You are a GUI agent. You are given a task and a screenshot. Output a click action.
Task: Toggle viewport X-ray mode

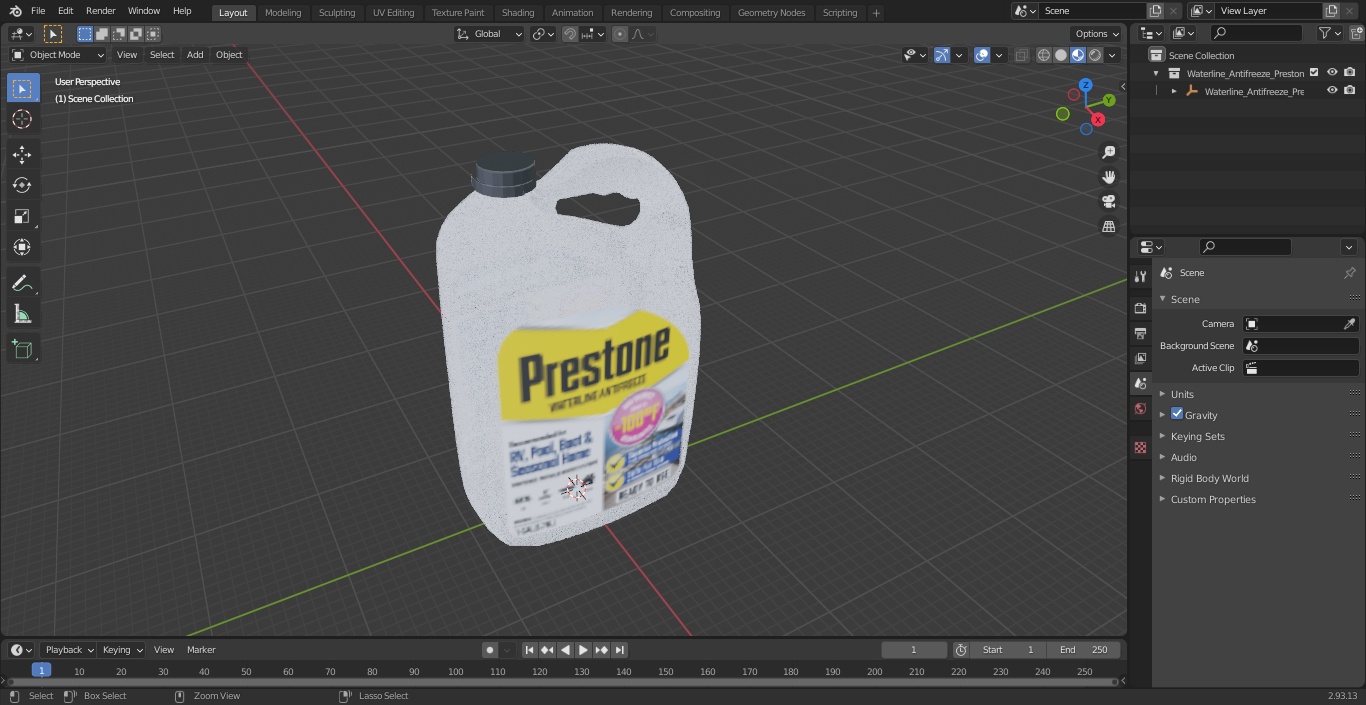(1021, 55)
